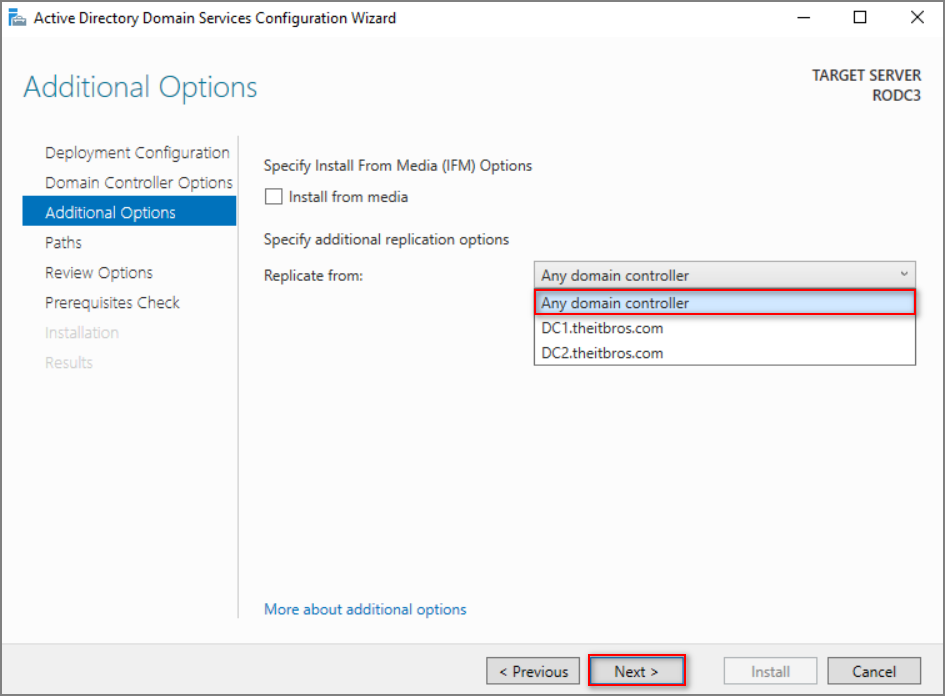The height and width of the screenshot is (696, 945).
Task: Close the configuration wizard window
Action: pos(917,17)
